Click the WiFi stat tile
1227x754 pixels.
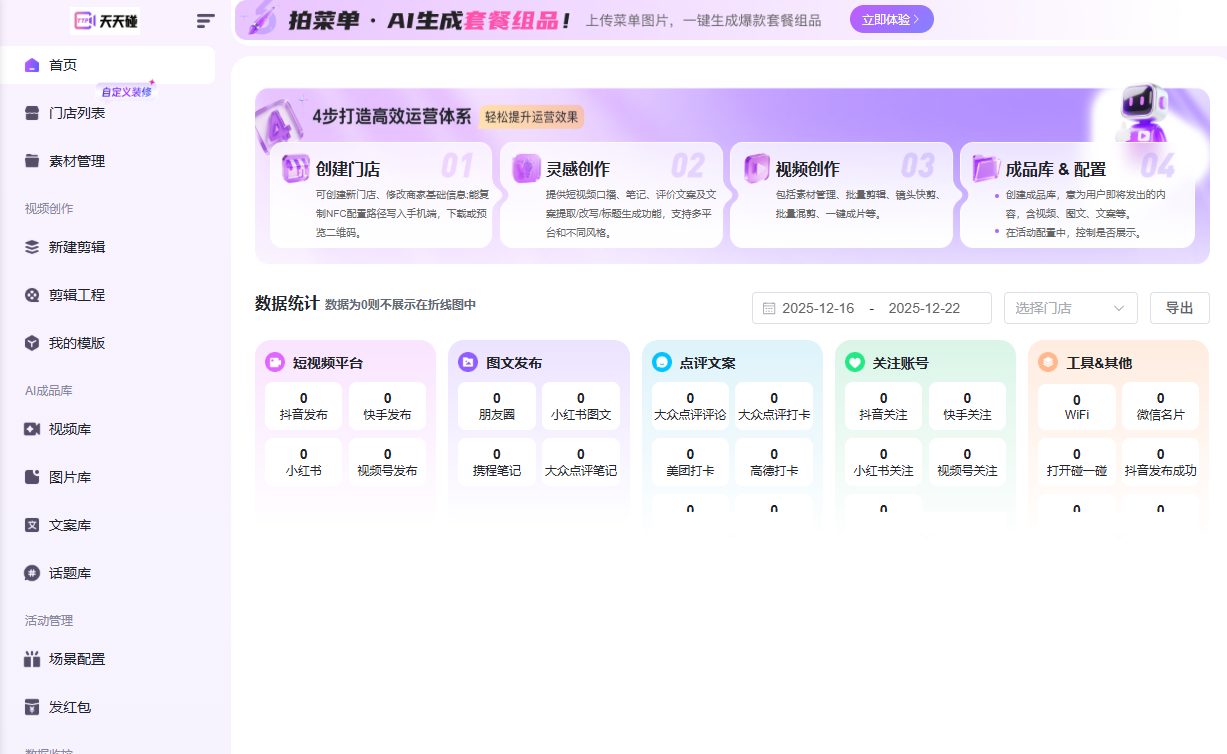tap(1077, 406)
